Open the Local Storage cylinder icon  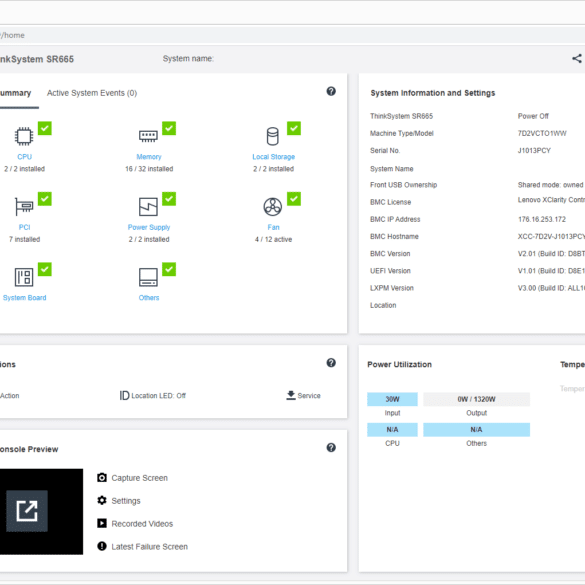(x=273, y=136)
